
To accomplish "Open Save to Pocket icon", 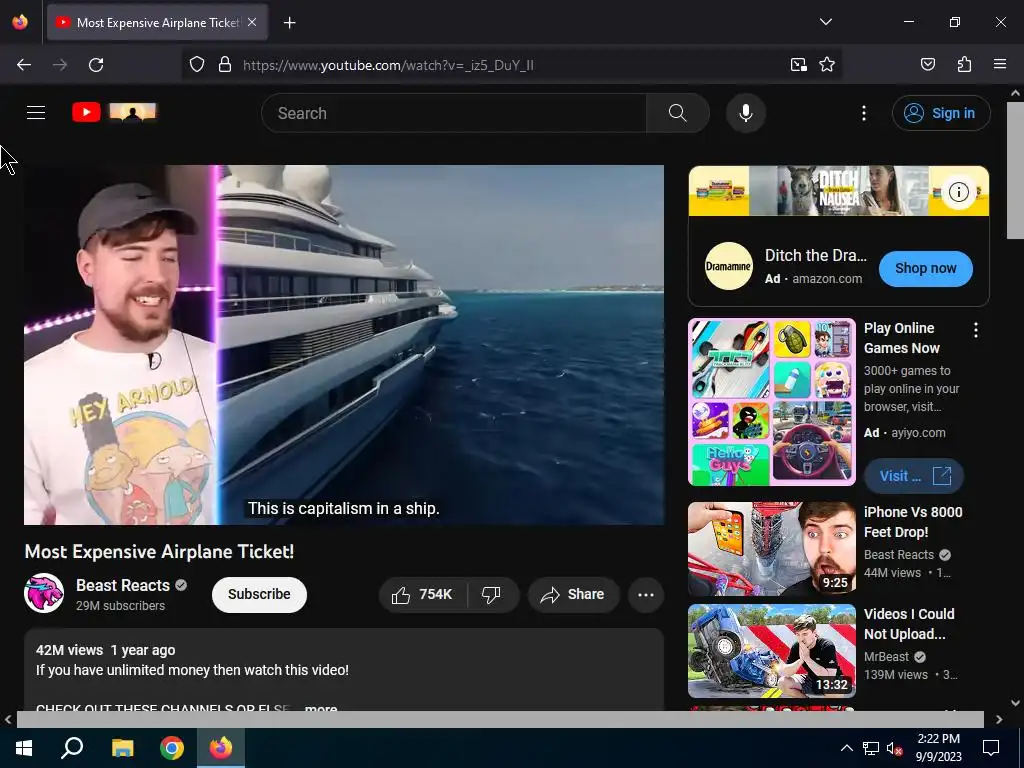I will [927, 65].
